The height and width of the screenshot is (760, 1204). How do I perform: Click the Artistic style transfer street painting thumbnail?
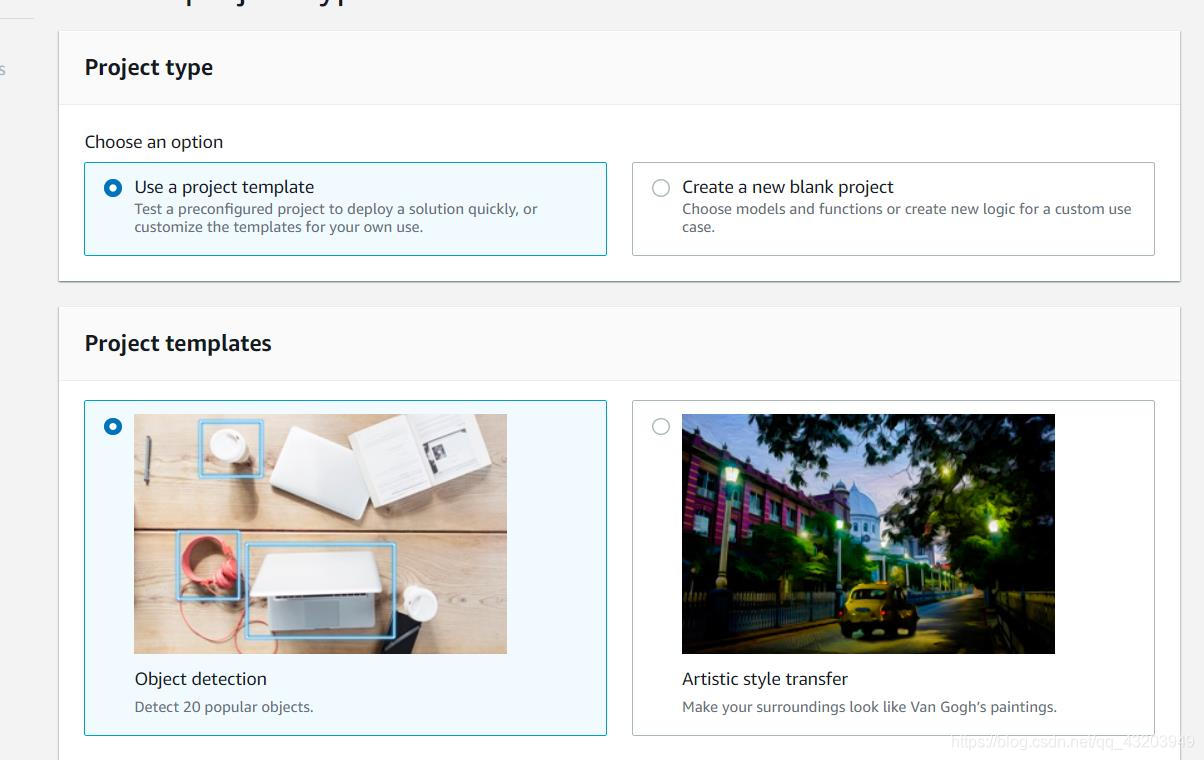click(868, 534)
